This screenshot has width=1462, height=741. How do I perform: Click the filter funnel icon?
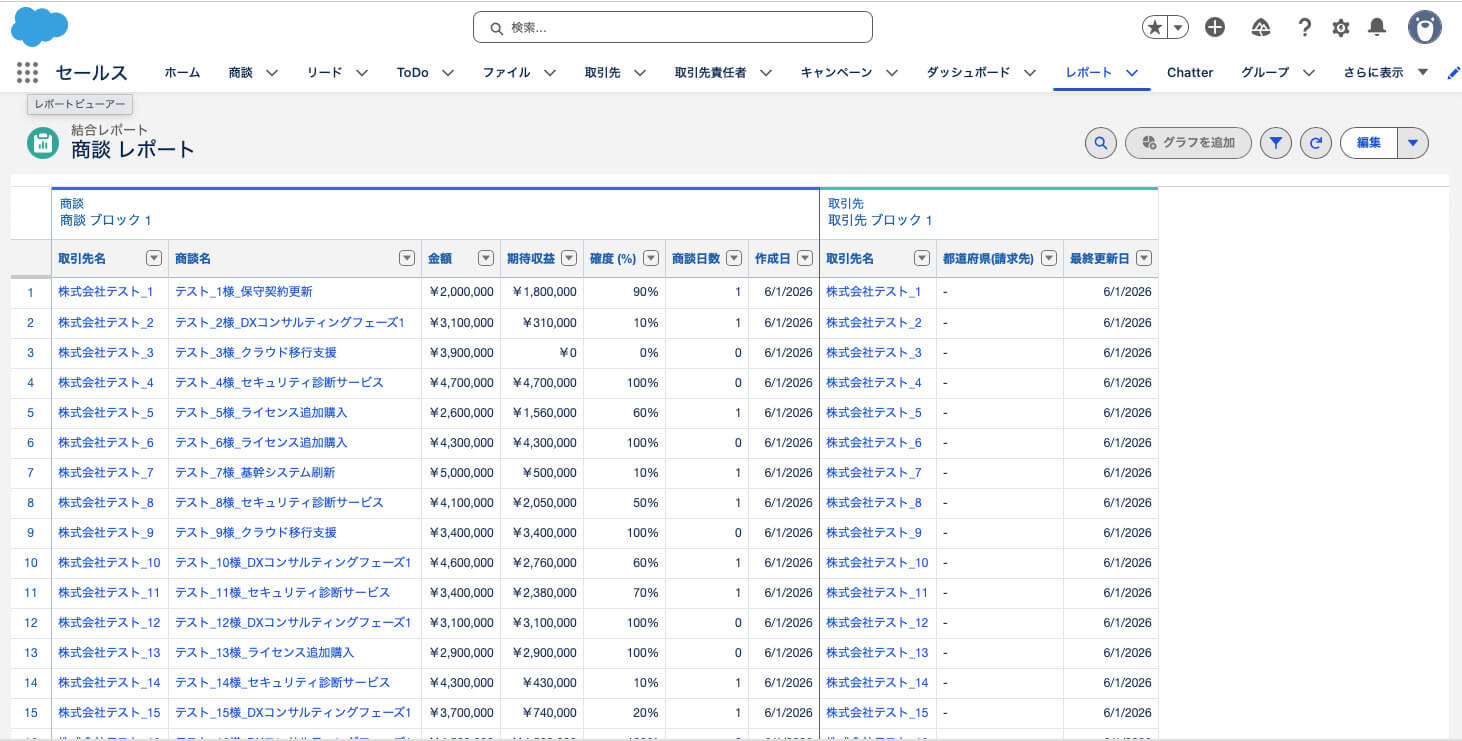click(x=1275, y=143)
